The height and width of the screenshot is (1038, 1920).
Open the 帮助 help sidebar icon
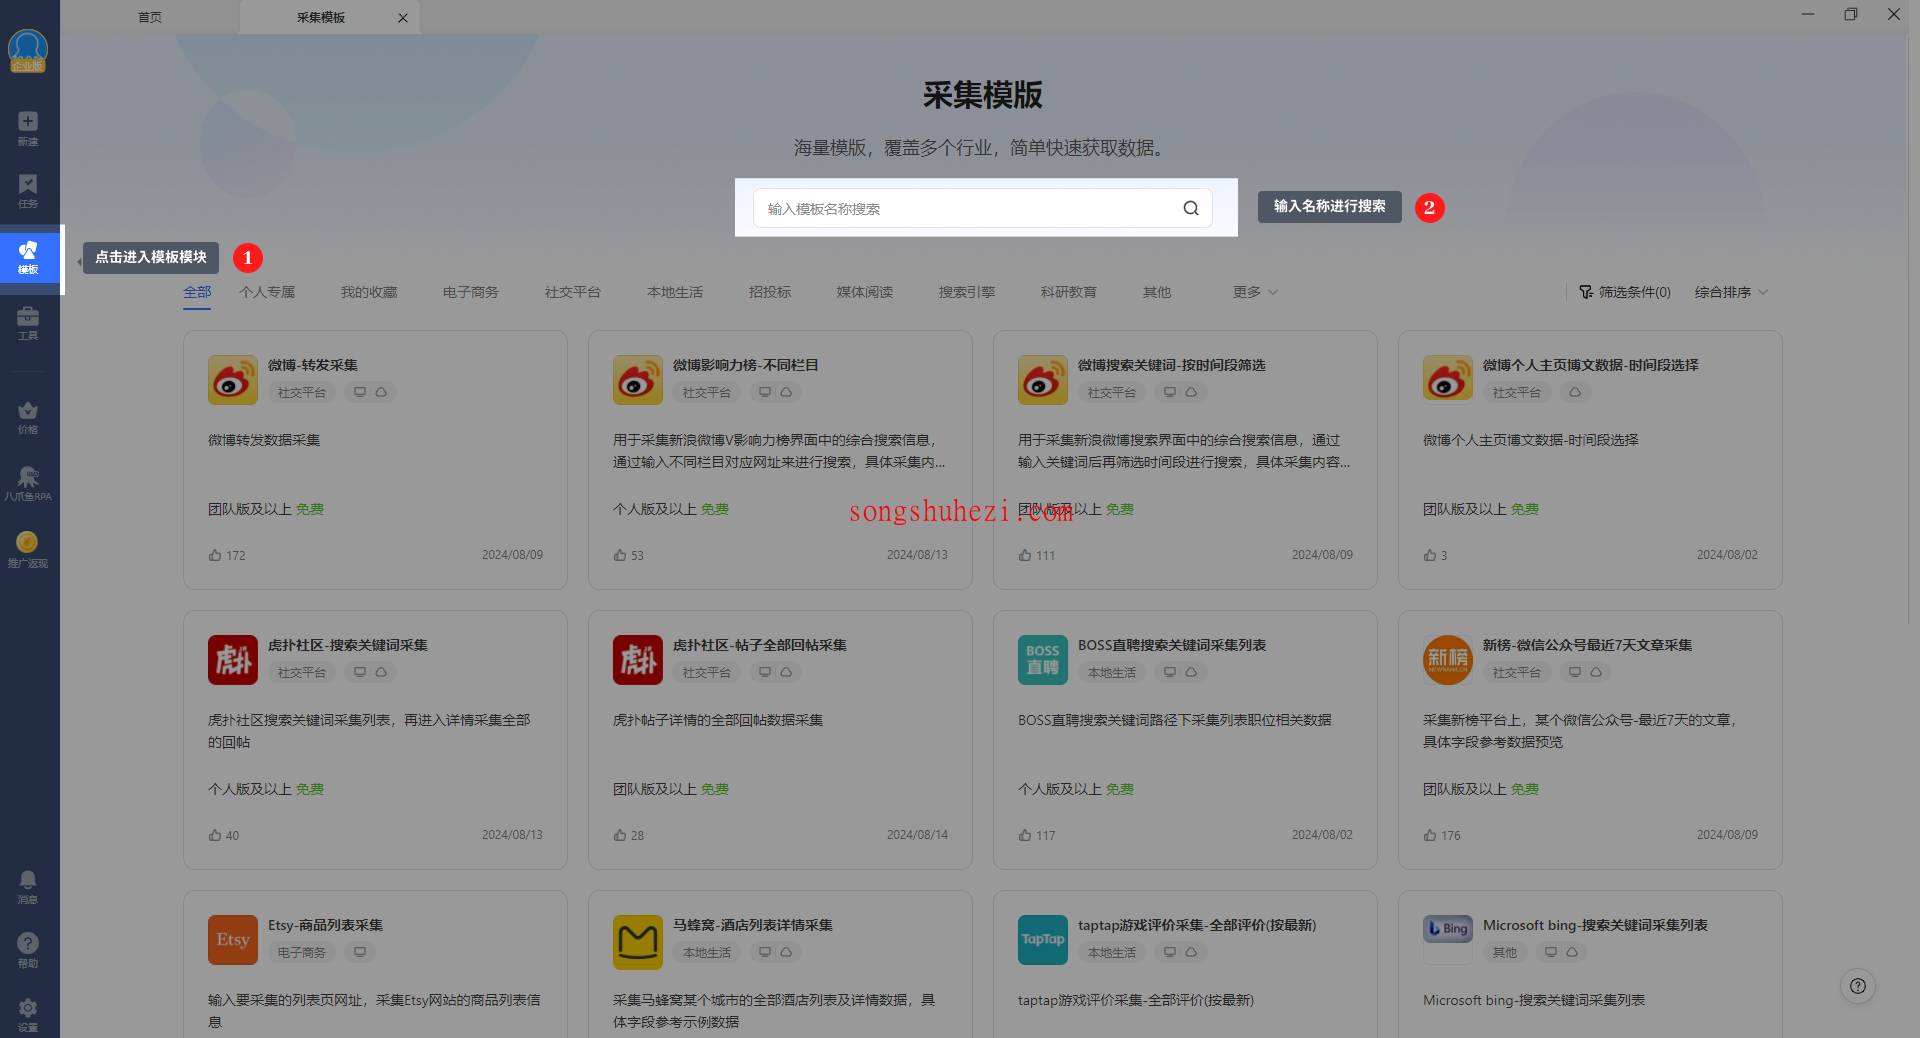click(28, 950)
